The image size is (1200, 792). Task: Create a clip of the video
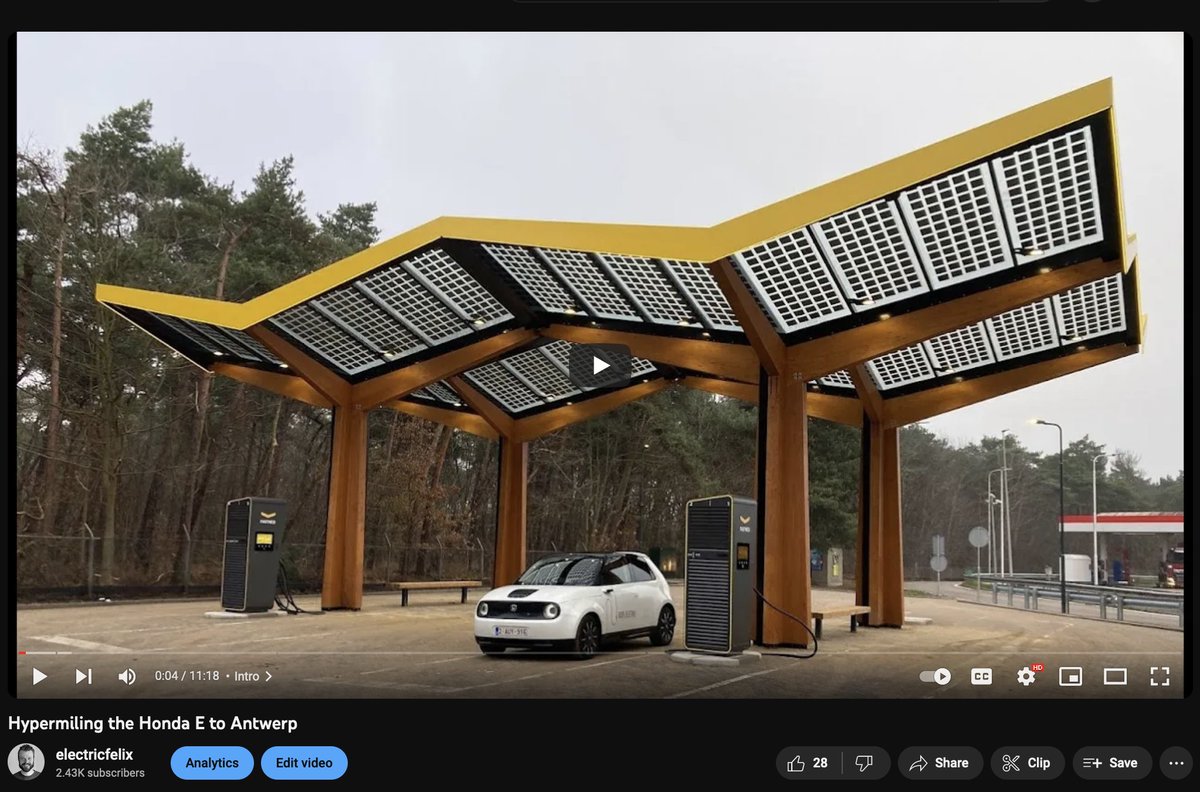[x=1027, y=763]
